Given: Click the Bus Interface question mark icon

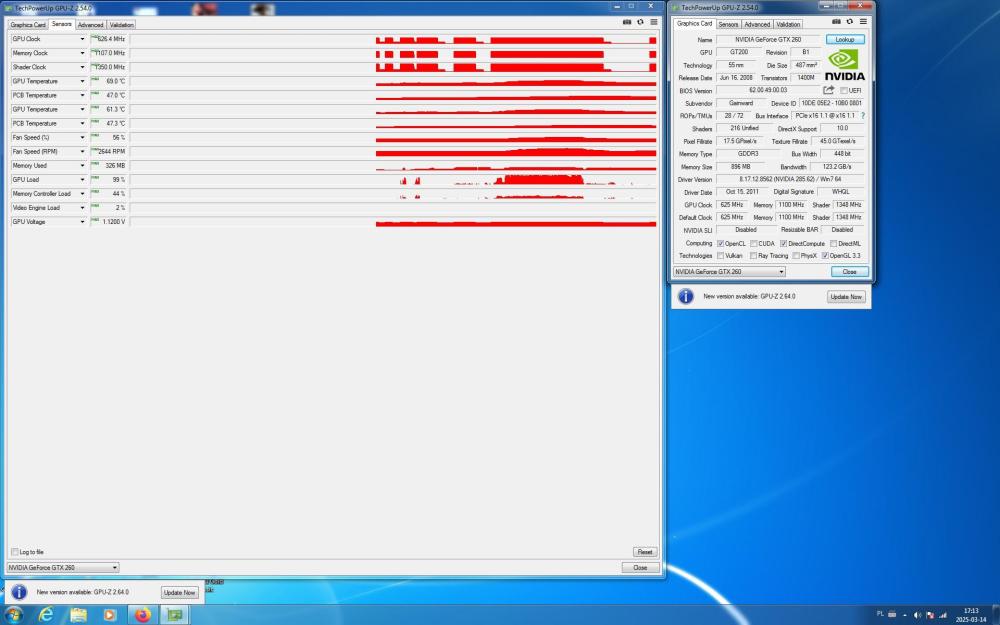Looking at the screenshot, I should click(x=863, y=115).
